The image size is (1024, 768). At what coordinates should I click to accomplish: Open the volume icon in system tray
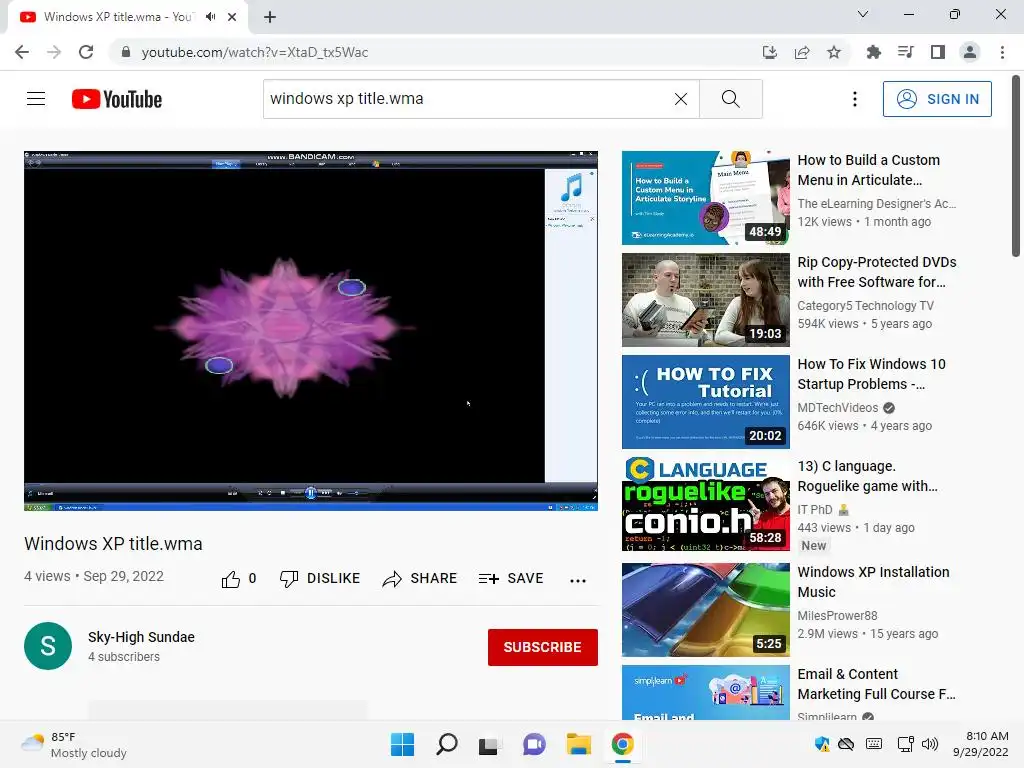[x=930, y=744]
